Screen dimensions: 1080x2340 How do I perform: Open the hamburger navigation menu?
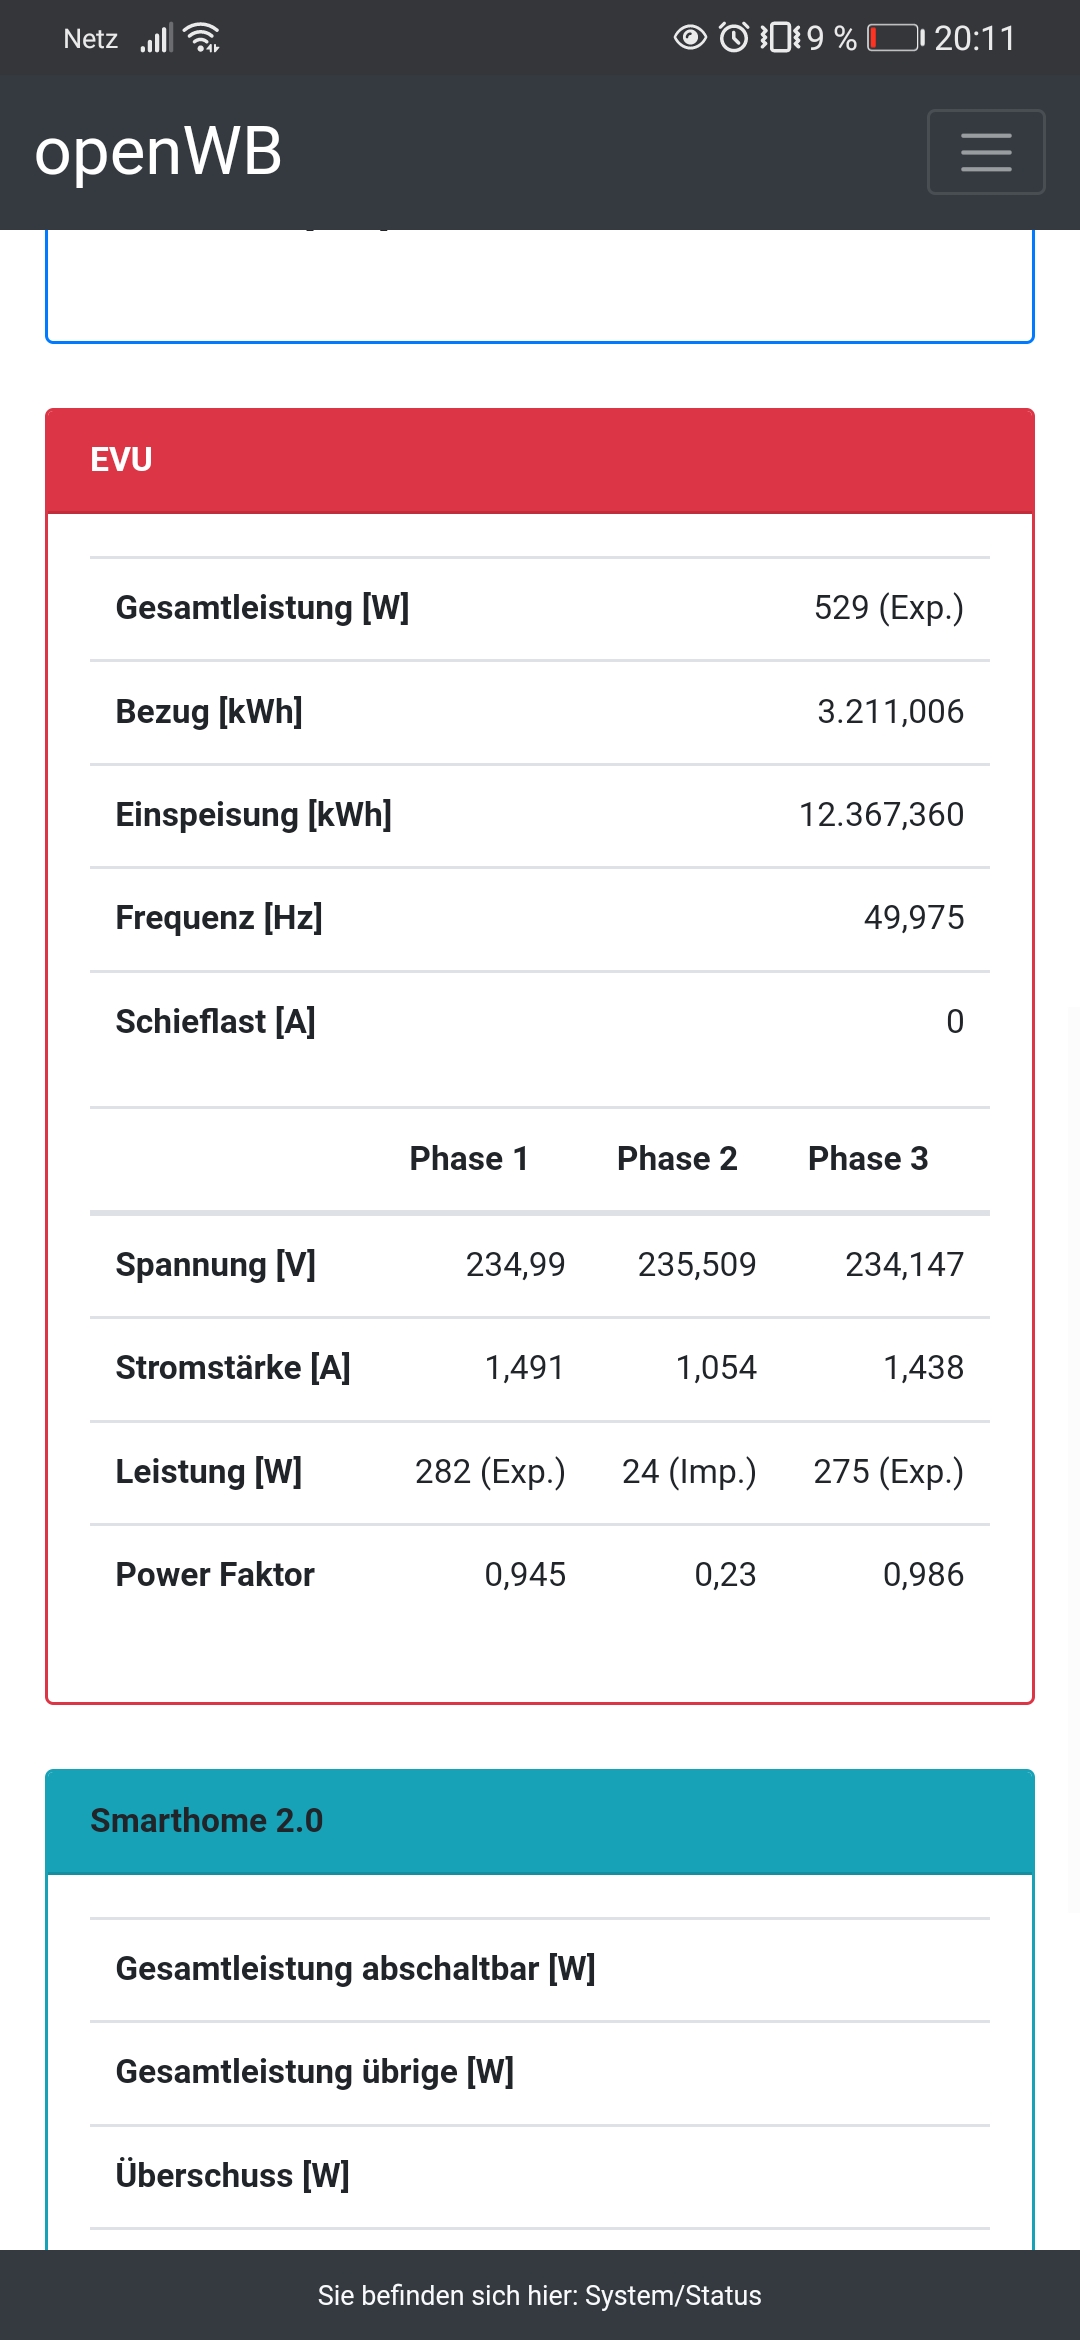(986, 152)
